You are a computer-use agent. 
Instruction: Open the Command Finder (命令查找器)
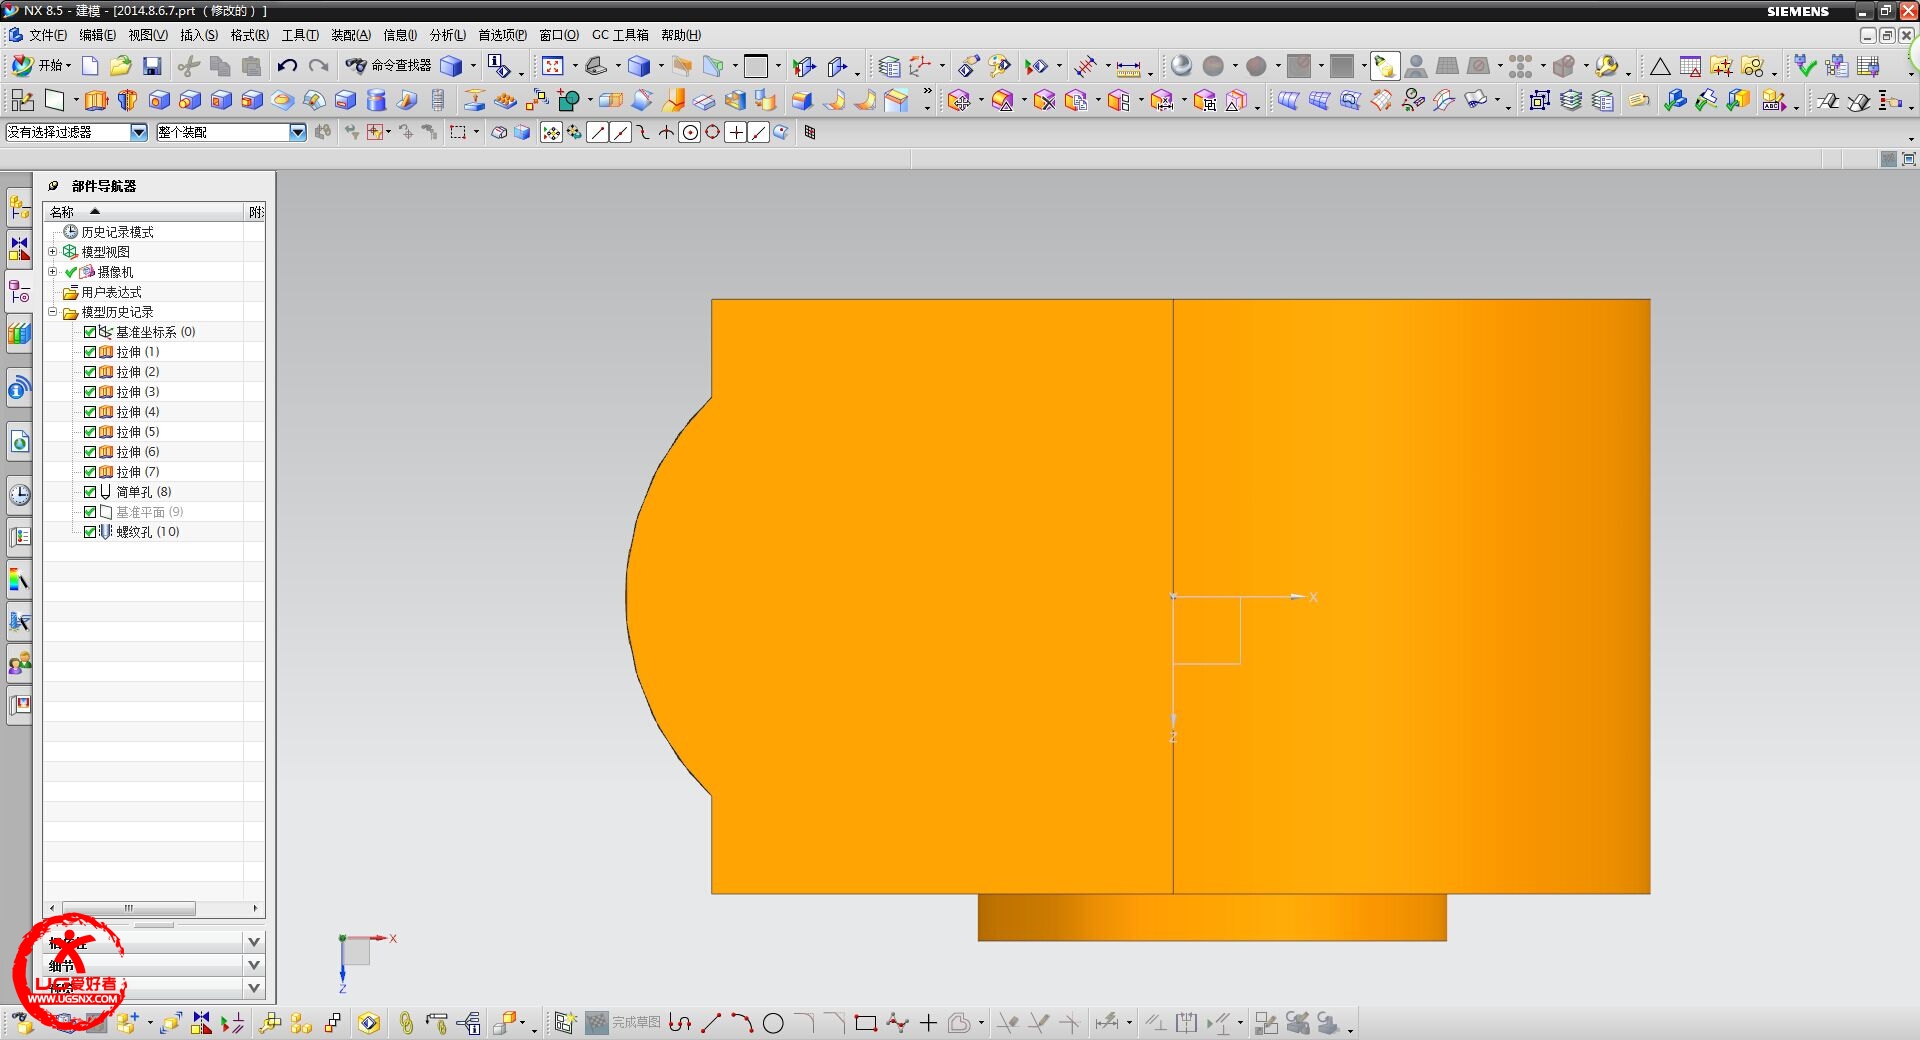389,66
